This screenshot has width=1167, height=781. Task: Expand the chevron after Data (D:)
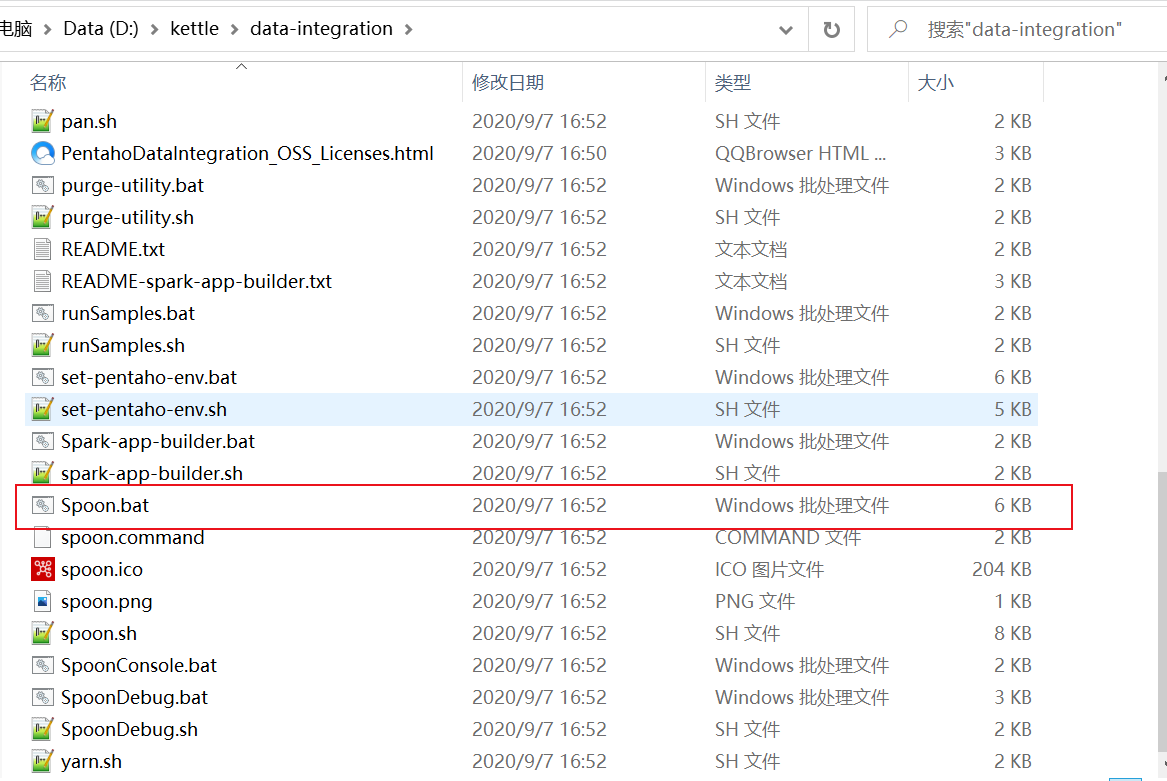[x=155, y=29]
